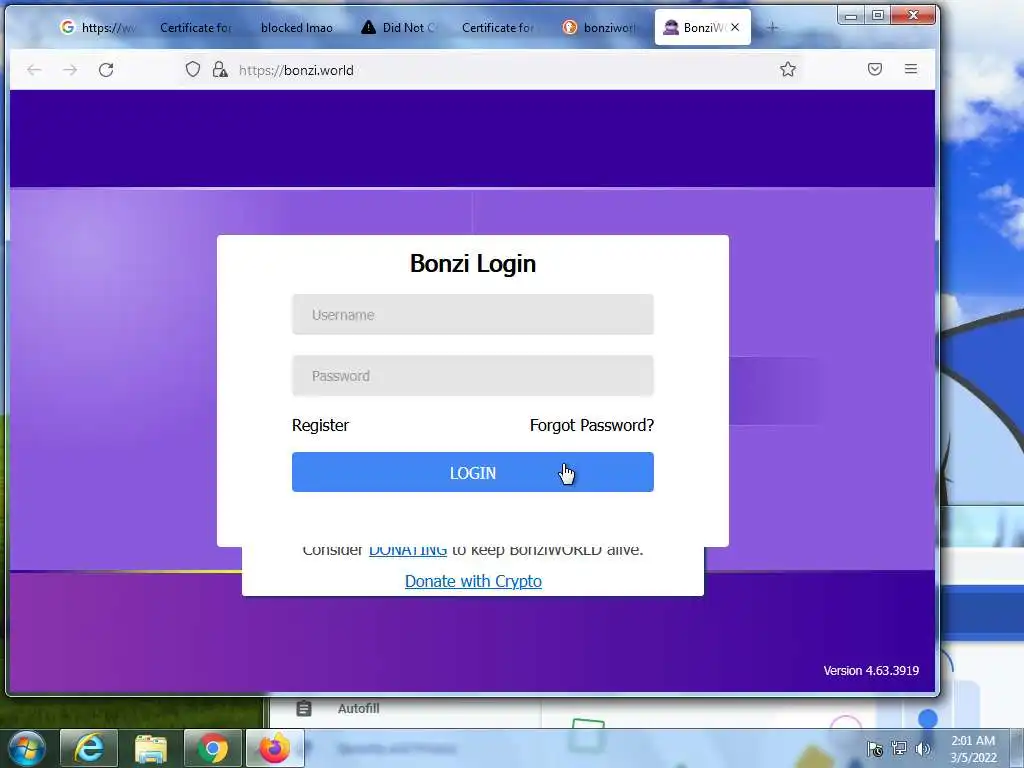This screenshot has height=768, width=1024.
Task: Click the Autofill clipboard icon in background window
Action: point(304,708)
